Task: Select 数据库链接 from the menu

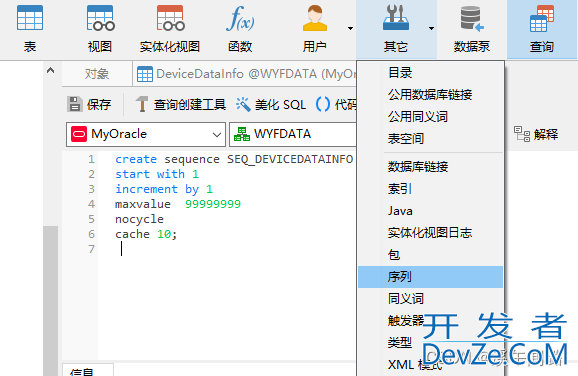Action: [x=431, y=167]
